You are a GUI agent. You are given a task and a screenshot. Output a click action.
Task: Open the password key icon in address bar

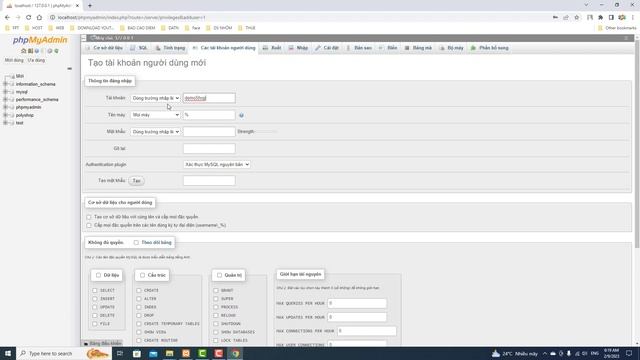555,17
